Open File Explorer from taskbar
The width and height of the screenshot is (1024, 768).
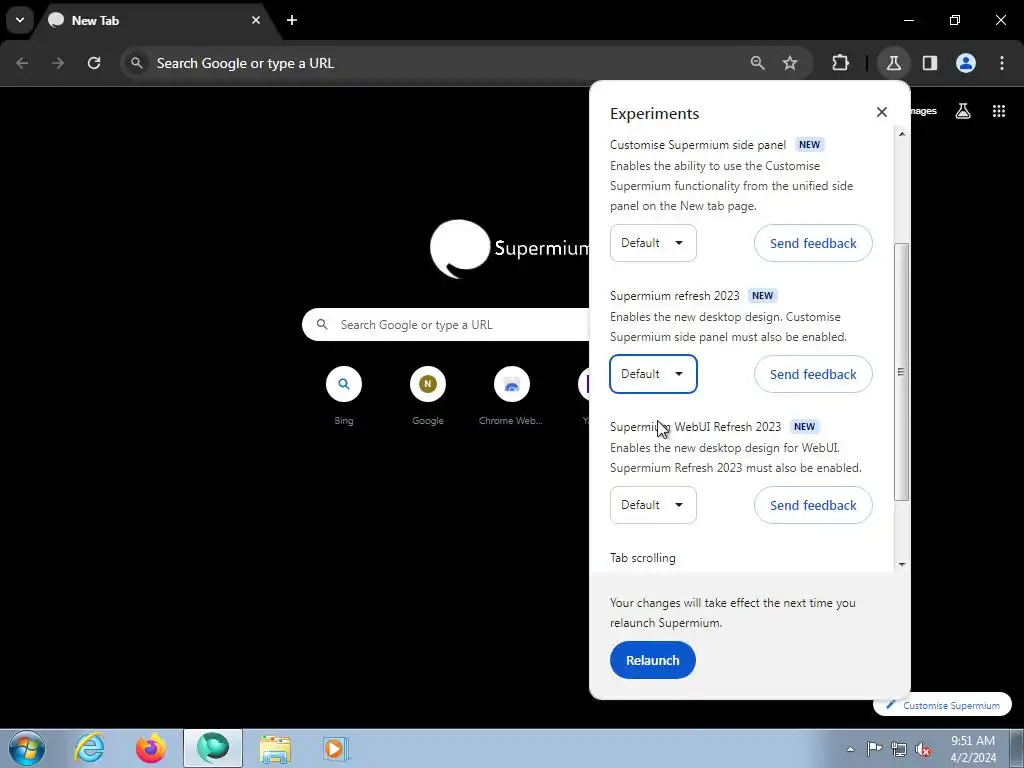[275, 748]
